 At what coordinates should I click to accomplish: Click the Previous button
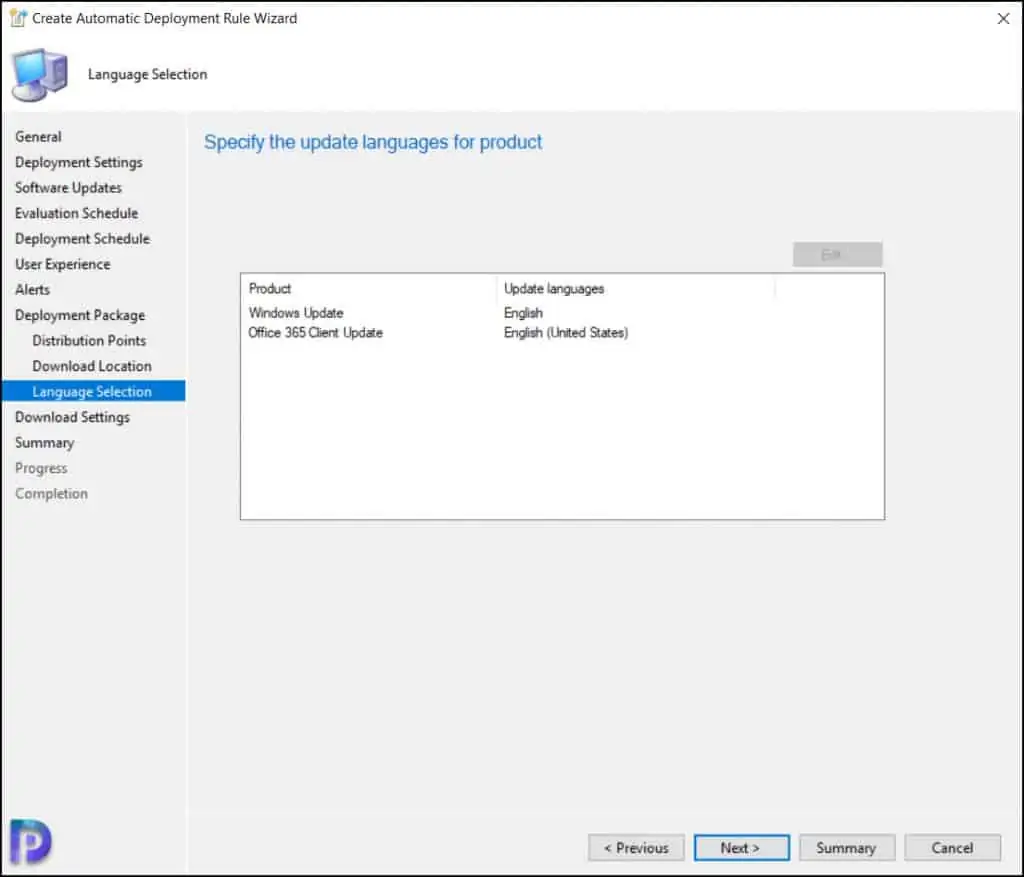(x=636, y=848)
